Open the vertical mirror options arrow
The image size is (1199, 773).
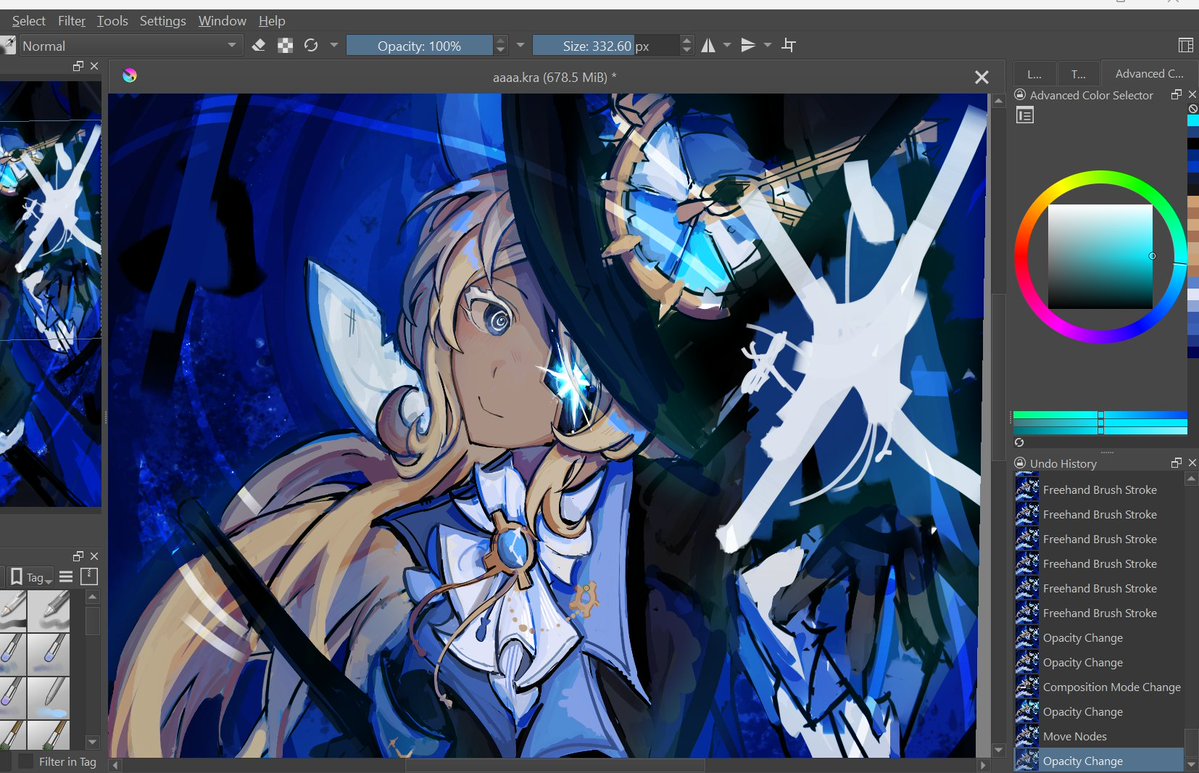(768, 45)
